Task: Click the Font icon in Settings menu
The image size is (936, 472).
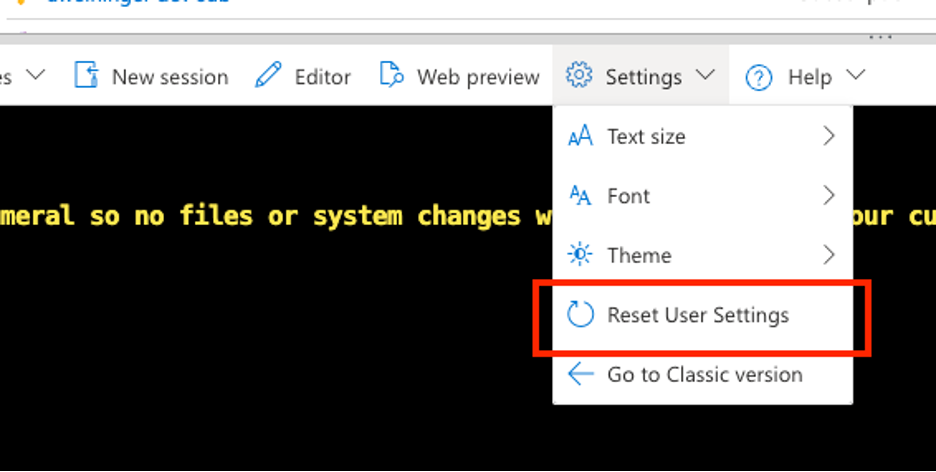Action: [x=580, y=196]
